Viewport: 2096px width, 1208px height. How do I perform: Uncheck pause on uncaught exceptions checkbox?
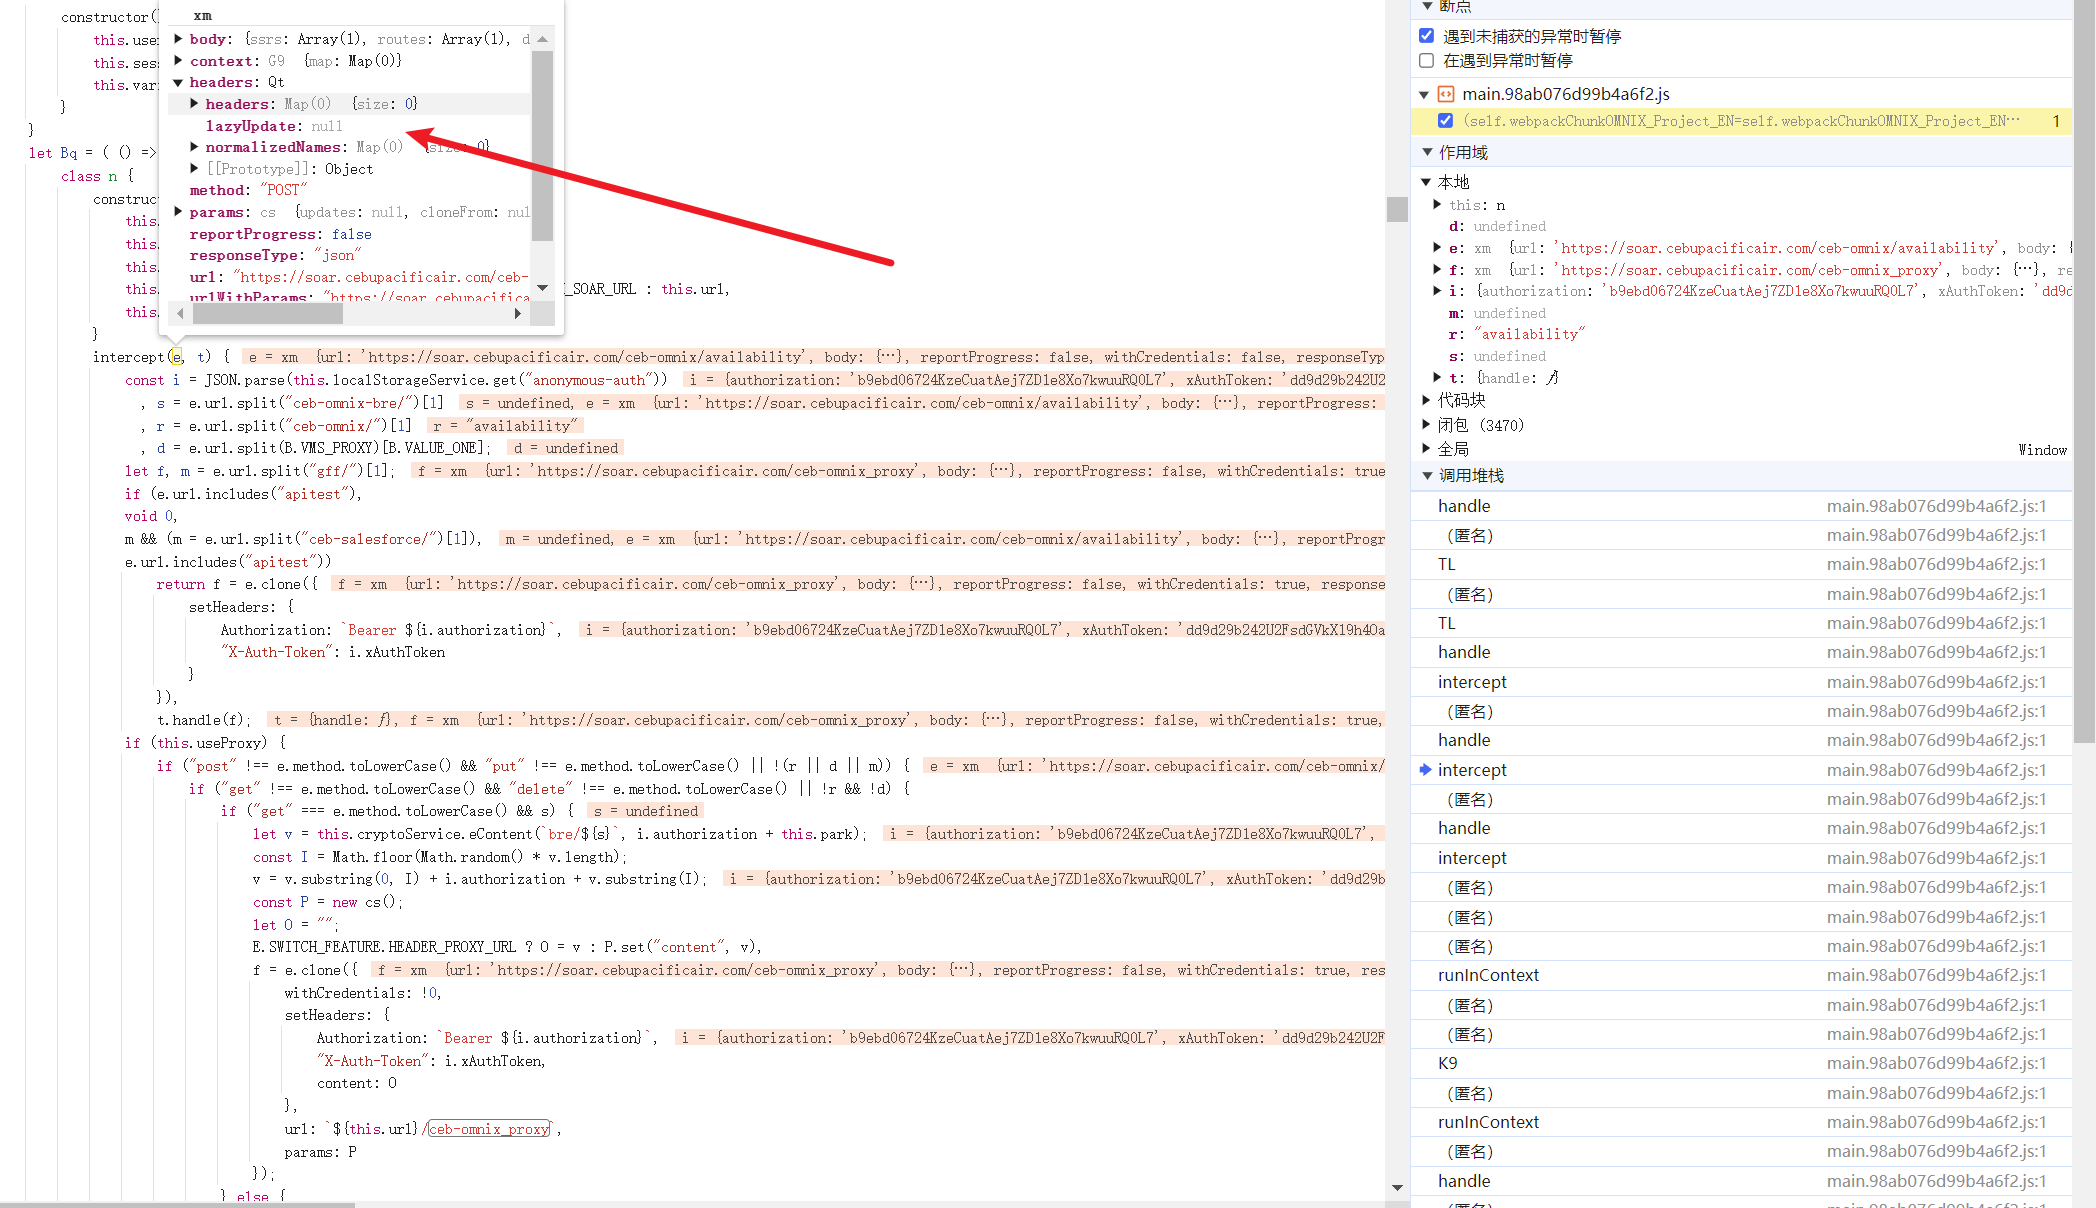pos(1427,36)
